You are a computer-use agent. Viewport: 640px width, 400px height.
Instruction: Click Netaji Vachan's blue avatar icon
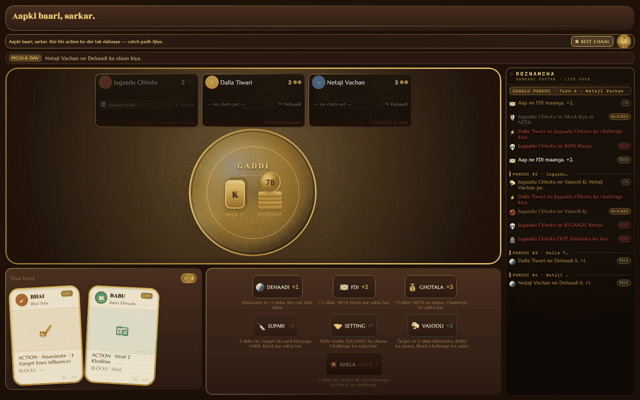[x=318, y=82]
